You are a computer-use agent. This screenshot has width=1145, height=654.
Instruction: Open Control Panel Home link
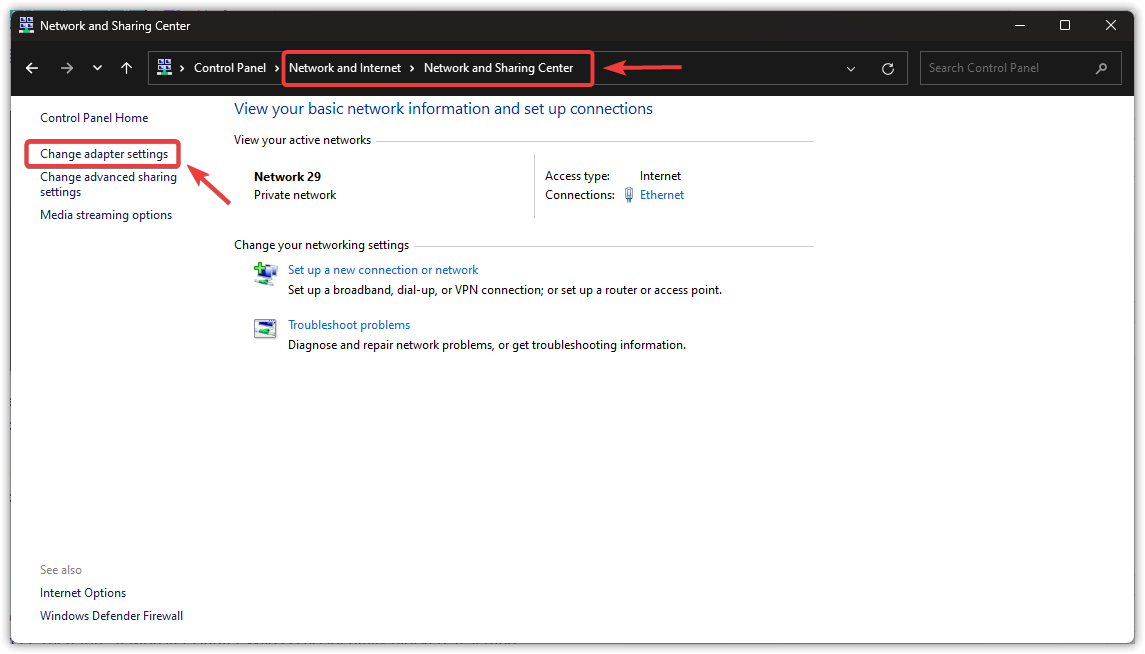tap(94, 118)
